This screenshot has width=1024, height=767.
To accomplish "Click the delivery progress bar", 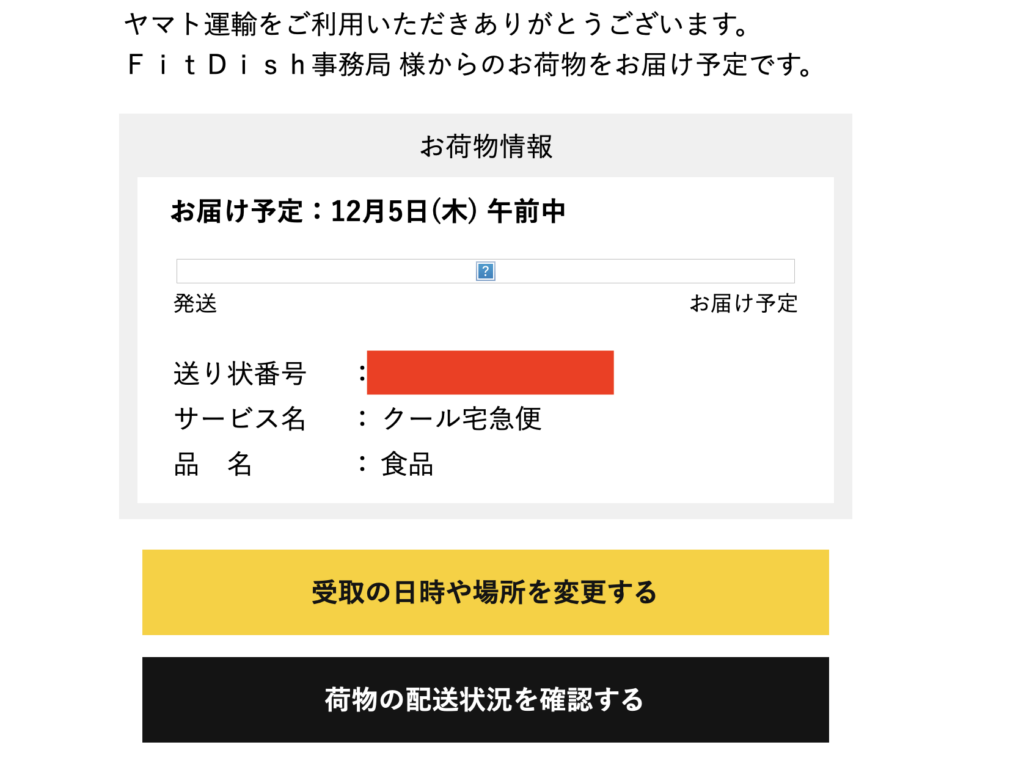I will (485, 271).
